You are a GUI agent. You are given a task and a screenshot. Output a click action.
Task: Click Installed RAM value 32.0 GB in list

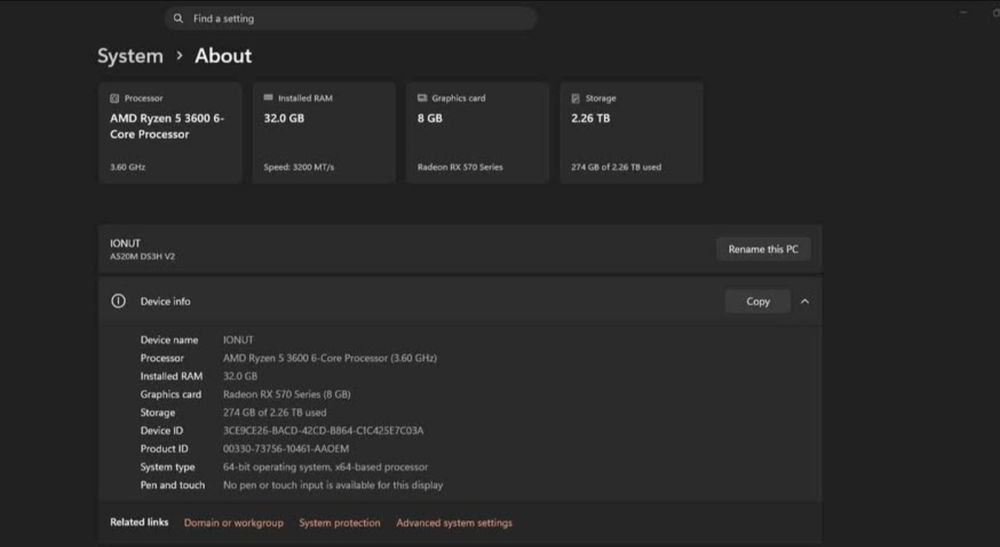click(x=240, y=376)
